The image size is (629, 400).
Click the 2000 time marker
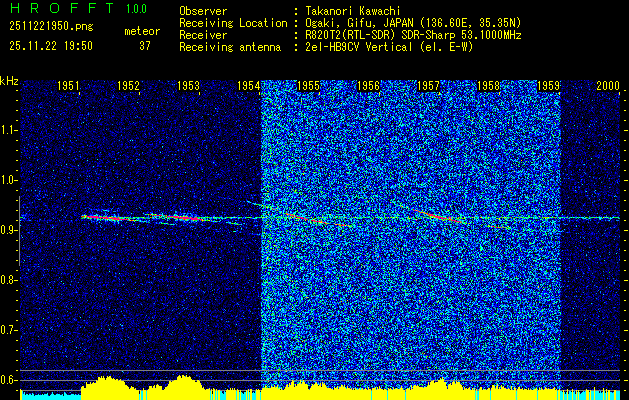point(608,86)
